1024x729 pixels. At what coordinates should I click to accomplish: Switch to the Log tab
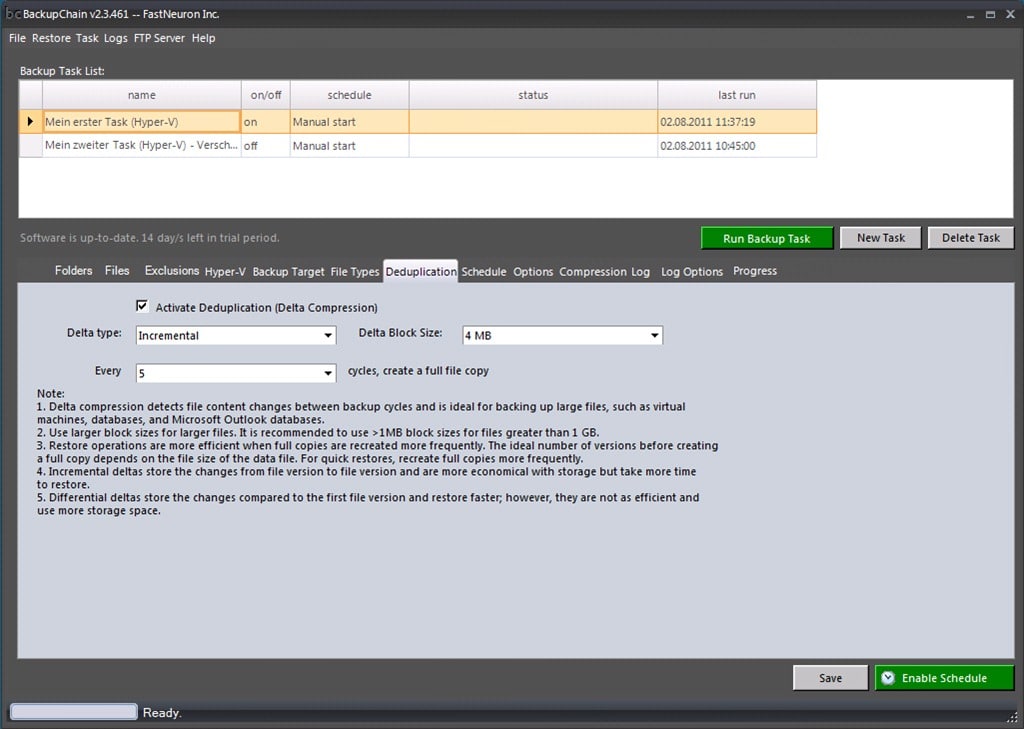coord(641,272)
